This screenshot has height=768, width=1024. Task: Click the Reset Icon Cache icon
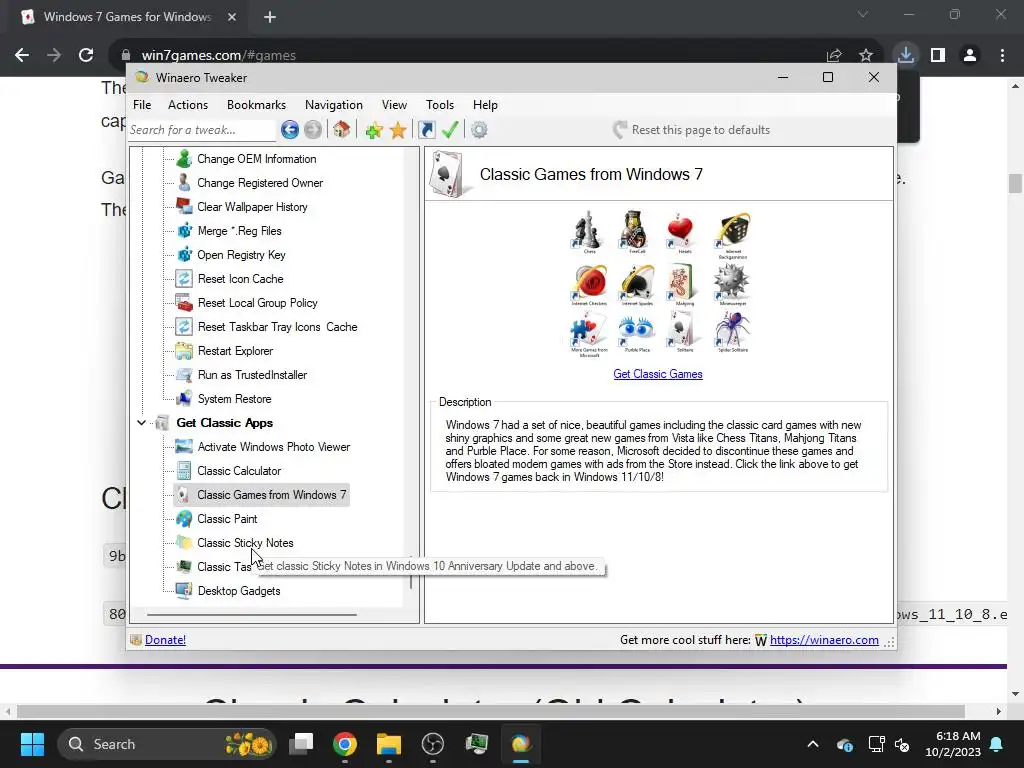click(x=184, y=279)
